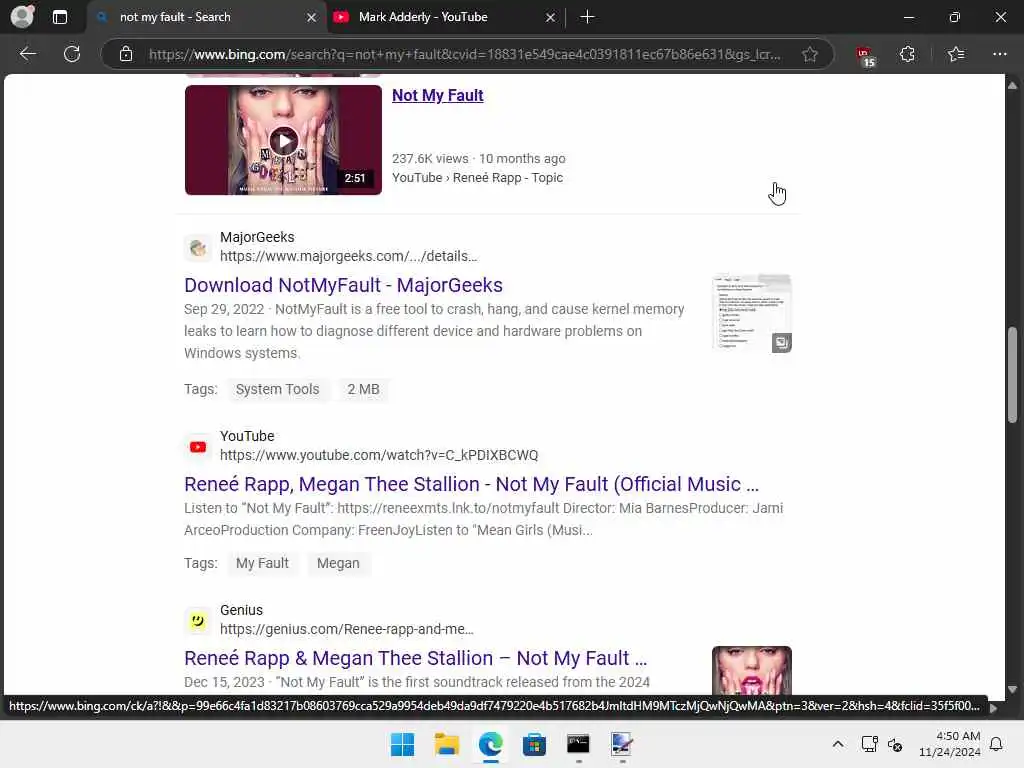Close the Mark Adderly - YouTube tab
Viewport: 1024px width, 768px height.
click(550, 18)
